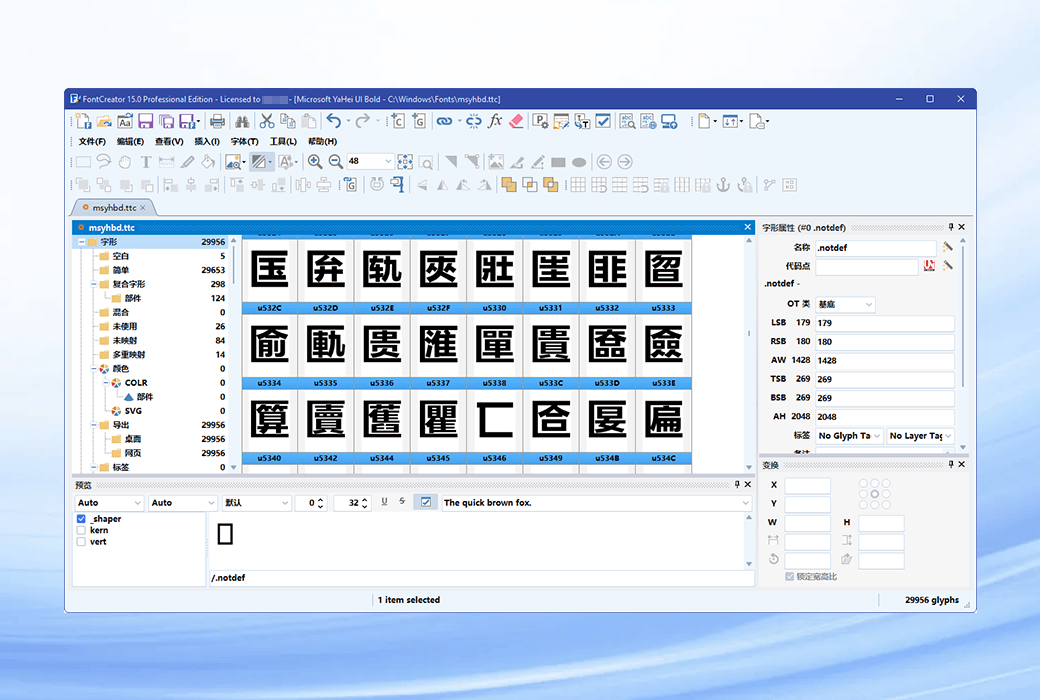Open the No Layer Tag dropdown
Viewport: 1040px width, 700px height.
pos(948,436)
